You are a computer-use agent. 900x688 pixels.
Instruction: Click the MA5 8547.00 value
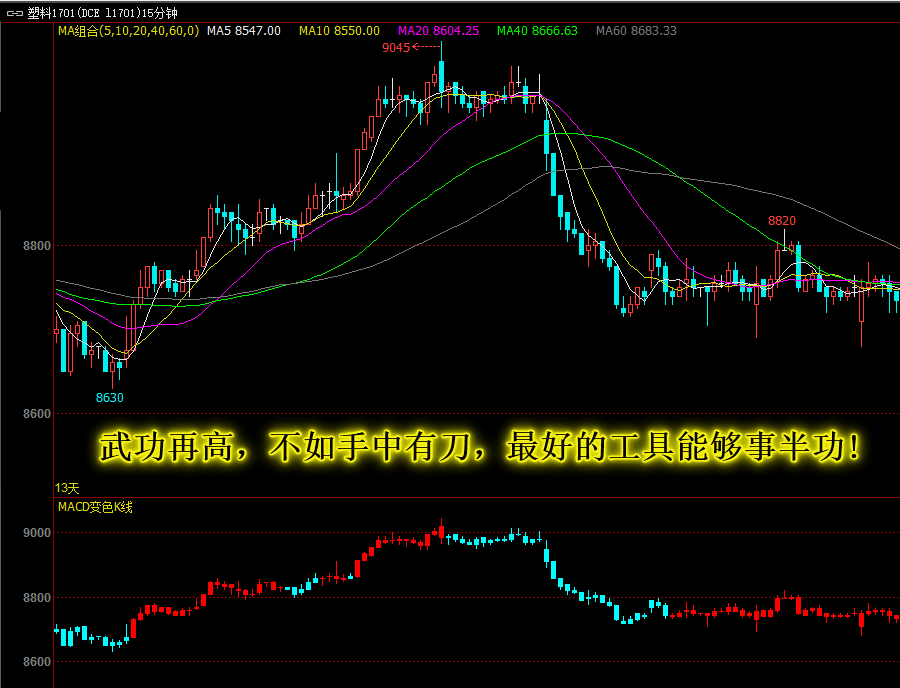(x=244, y=31)
